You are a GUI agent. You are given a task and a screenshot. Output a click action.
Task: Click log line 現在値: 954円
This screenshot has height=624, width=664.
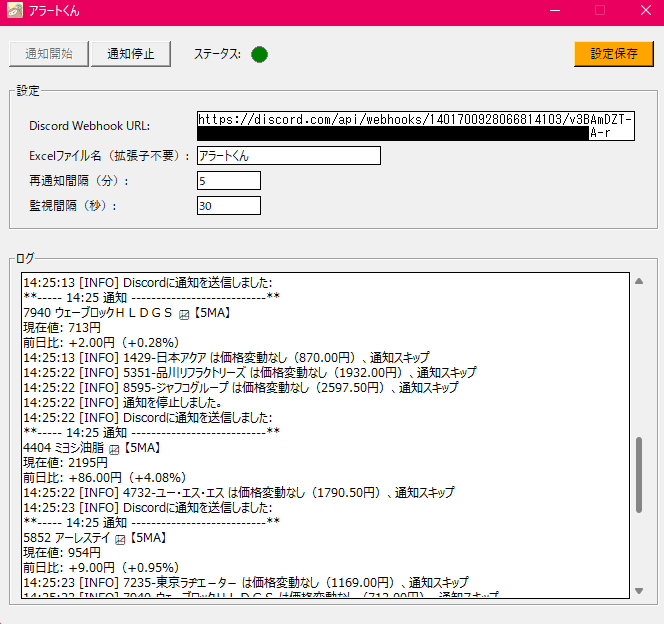point(62,552)
